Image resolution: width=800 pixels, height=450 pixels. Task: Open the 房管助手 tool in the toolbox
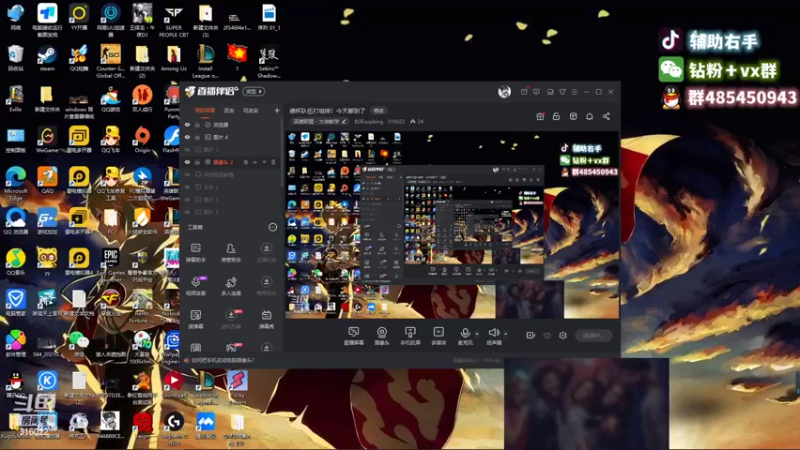pyautogui.click(x=231, y=252)
